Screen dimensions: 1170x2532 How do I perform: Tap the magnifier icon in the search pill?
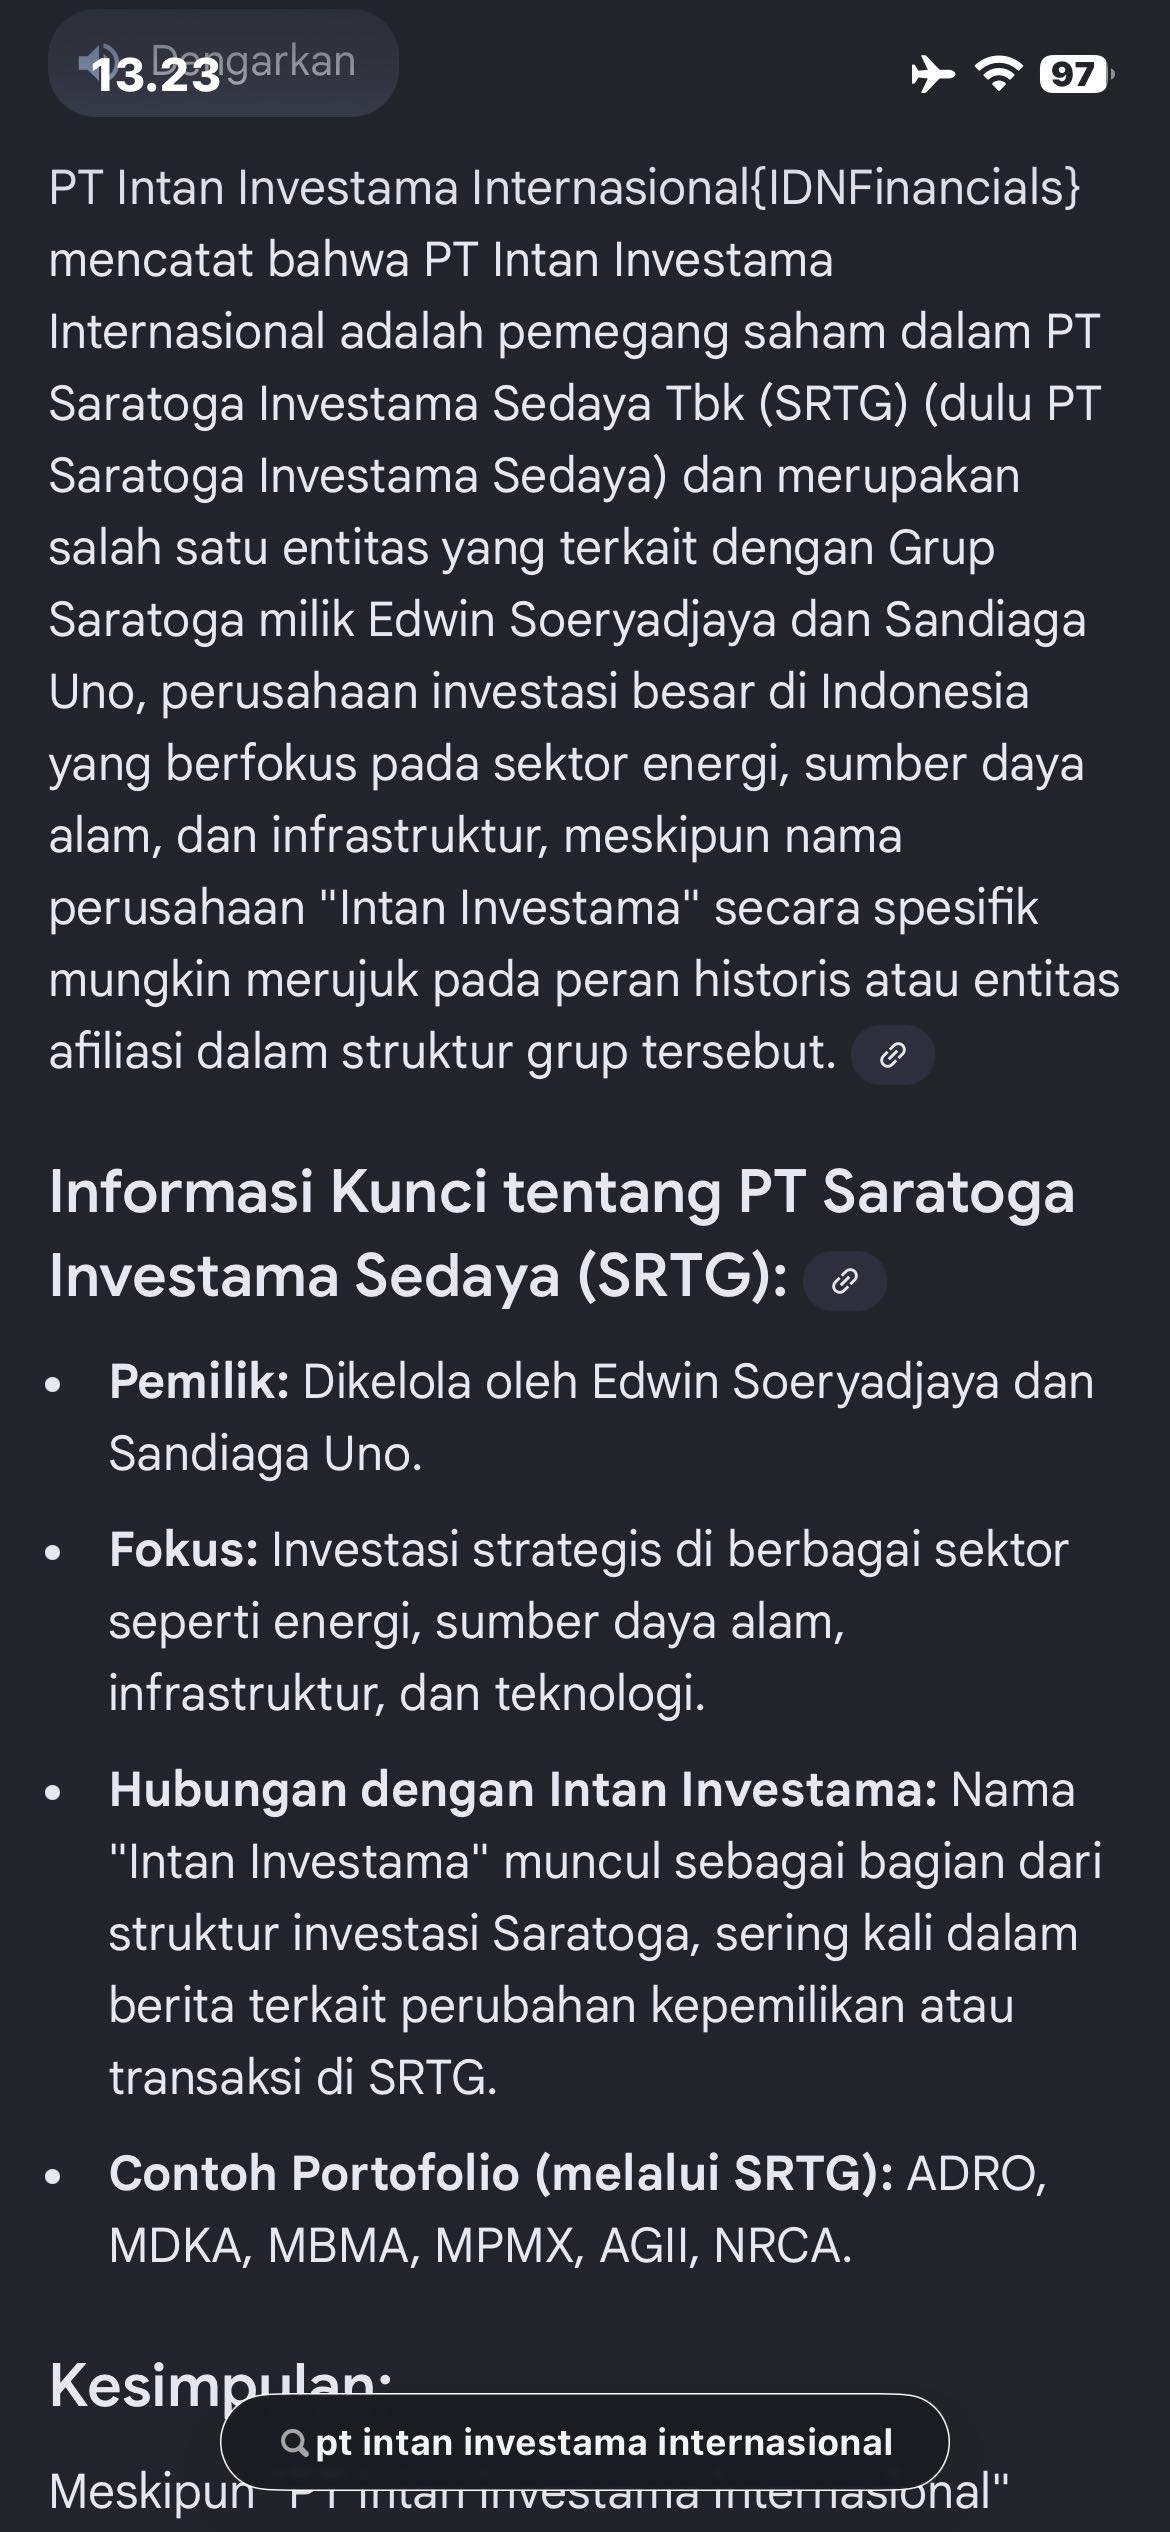[x=294, y=2443]
